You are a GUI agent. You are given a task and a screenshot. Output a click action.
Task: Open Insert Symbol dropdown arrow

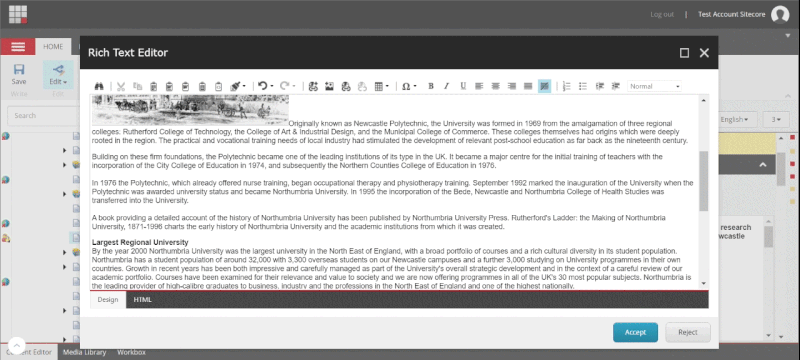coord(415,87)
